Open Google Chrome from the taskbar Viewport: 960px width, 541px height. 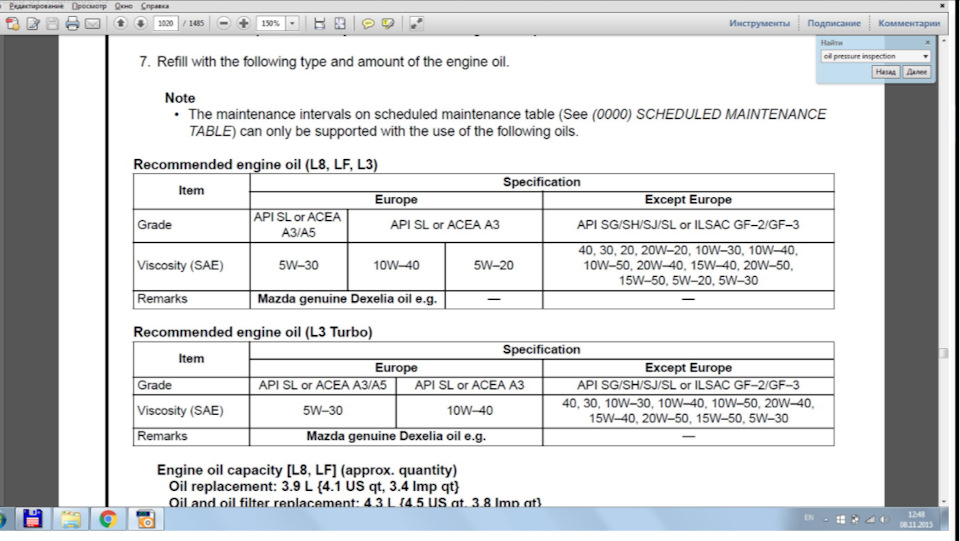(x=108, y=519)
